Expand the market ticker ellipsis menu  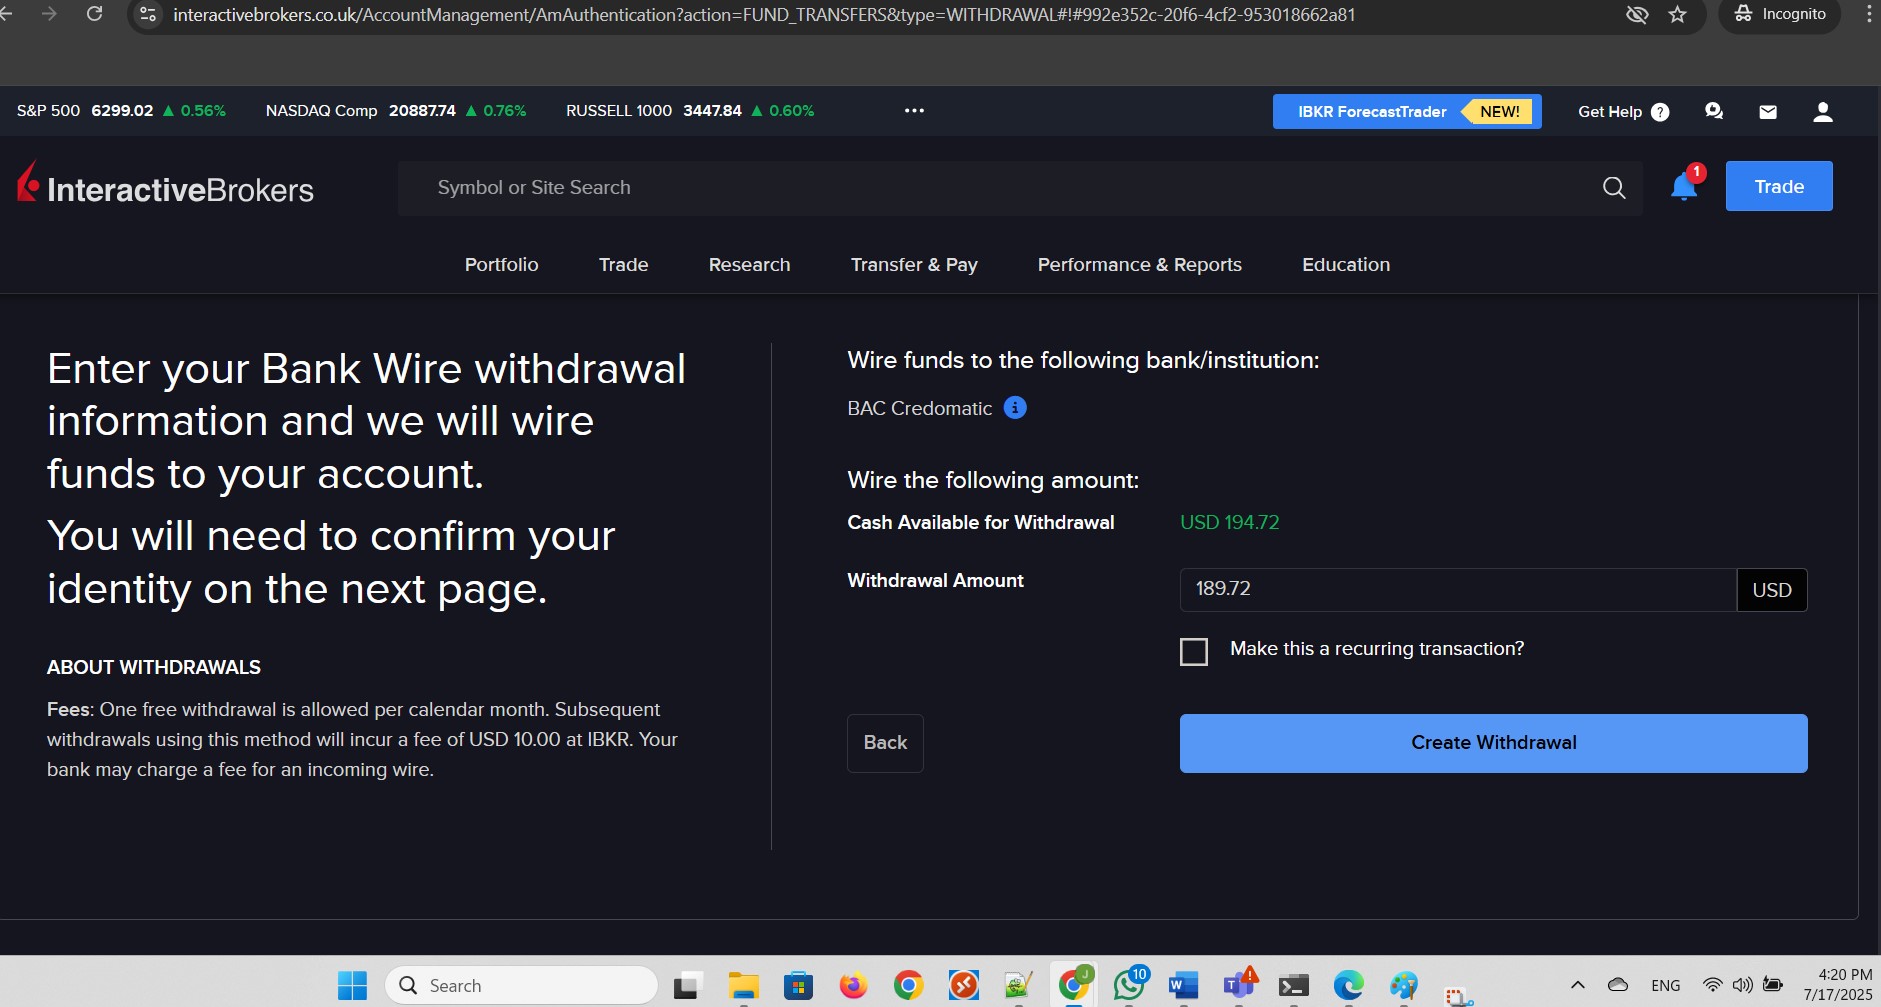click(x=914, y=111)
